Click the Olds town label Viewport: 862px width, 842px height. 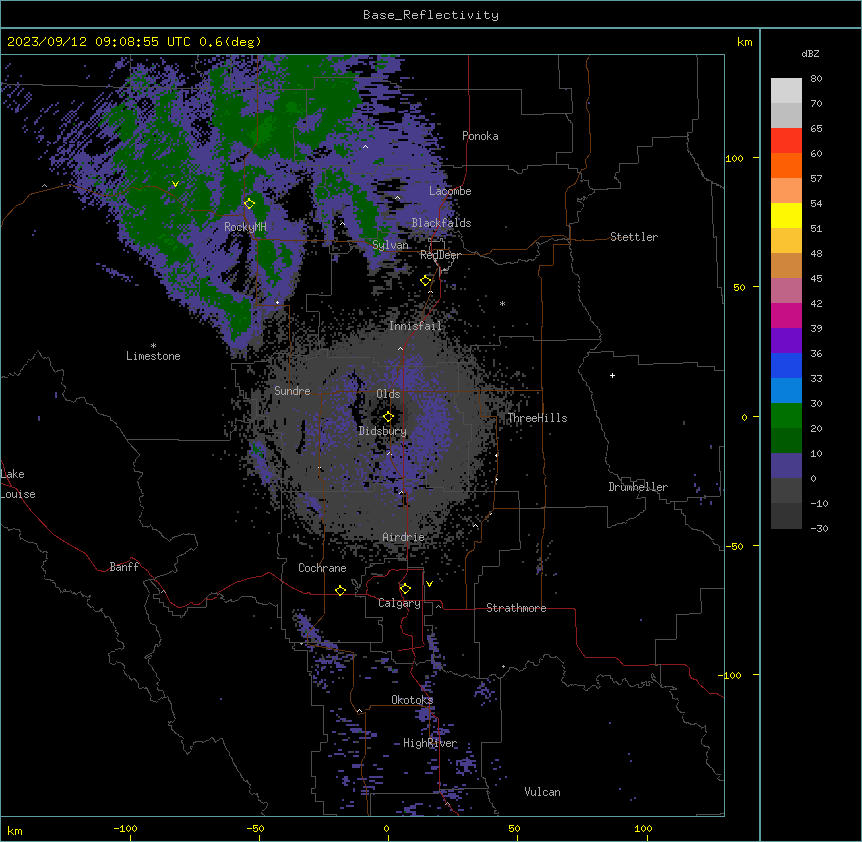pyautogui.click(x=388, y=394)
